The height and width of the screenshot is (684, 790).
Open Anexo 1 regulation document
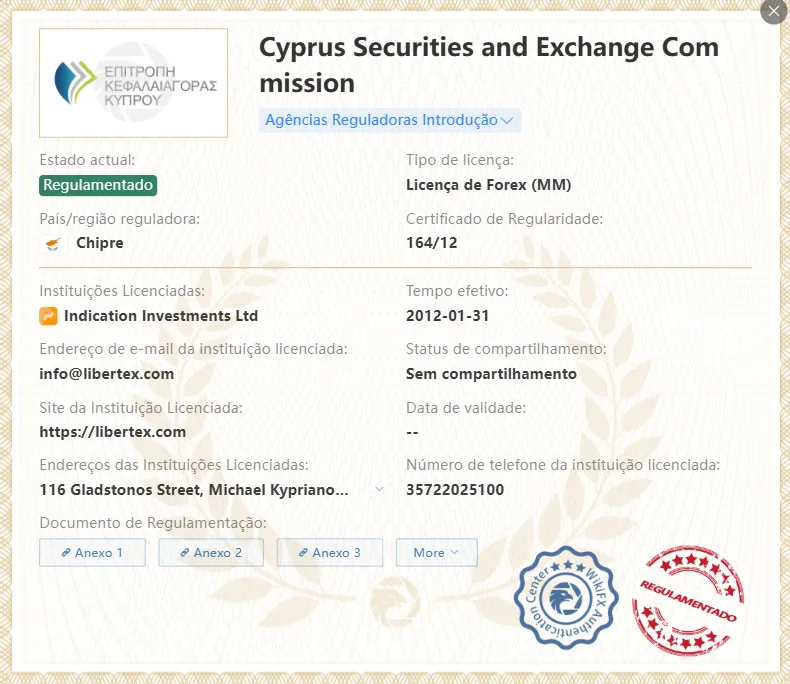coord(93,553)
